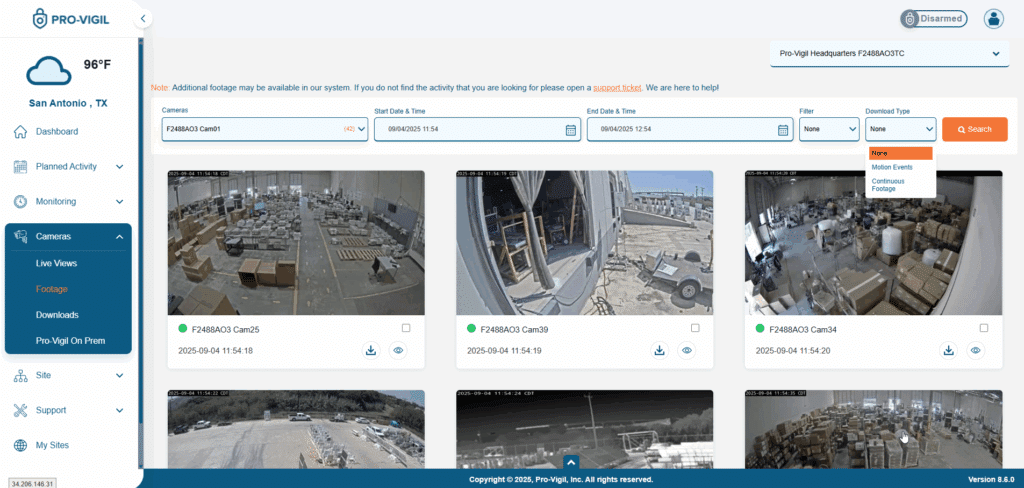
Task: Click the eye view icon for Cam39
Action: coord(687,350)
